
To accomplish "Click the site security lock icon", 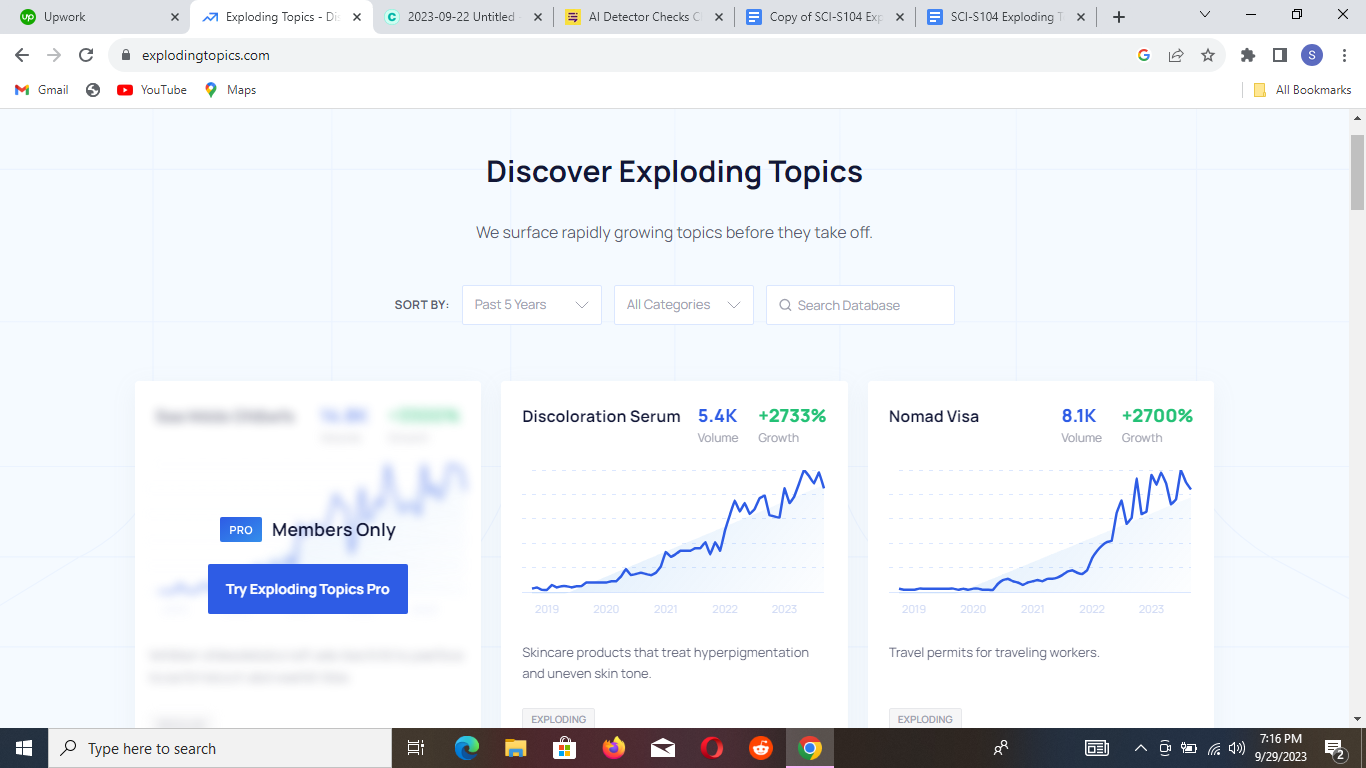I will tap(125, 56).
